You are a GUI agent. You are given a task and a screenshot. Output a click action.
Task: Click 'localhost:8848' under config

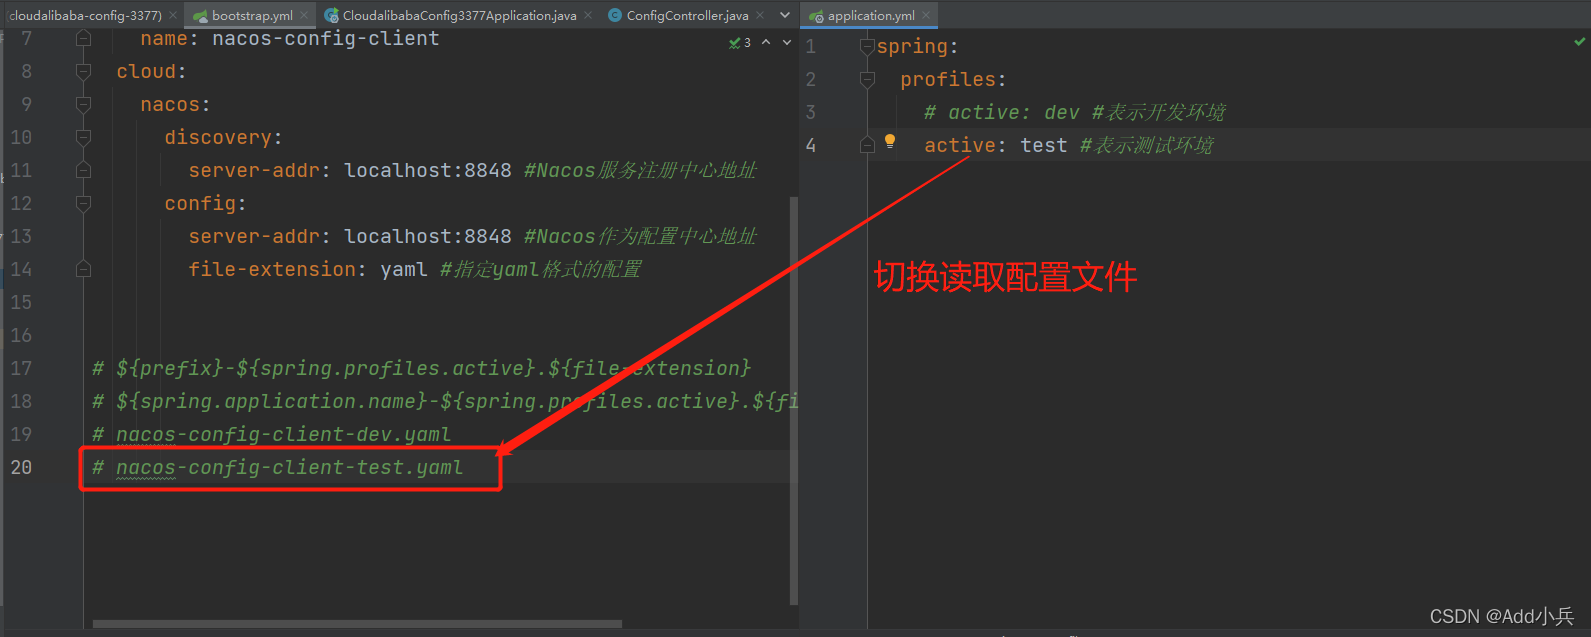[428, 236]
